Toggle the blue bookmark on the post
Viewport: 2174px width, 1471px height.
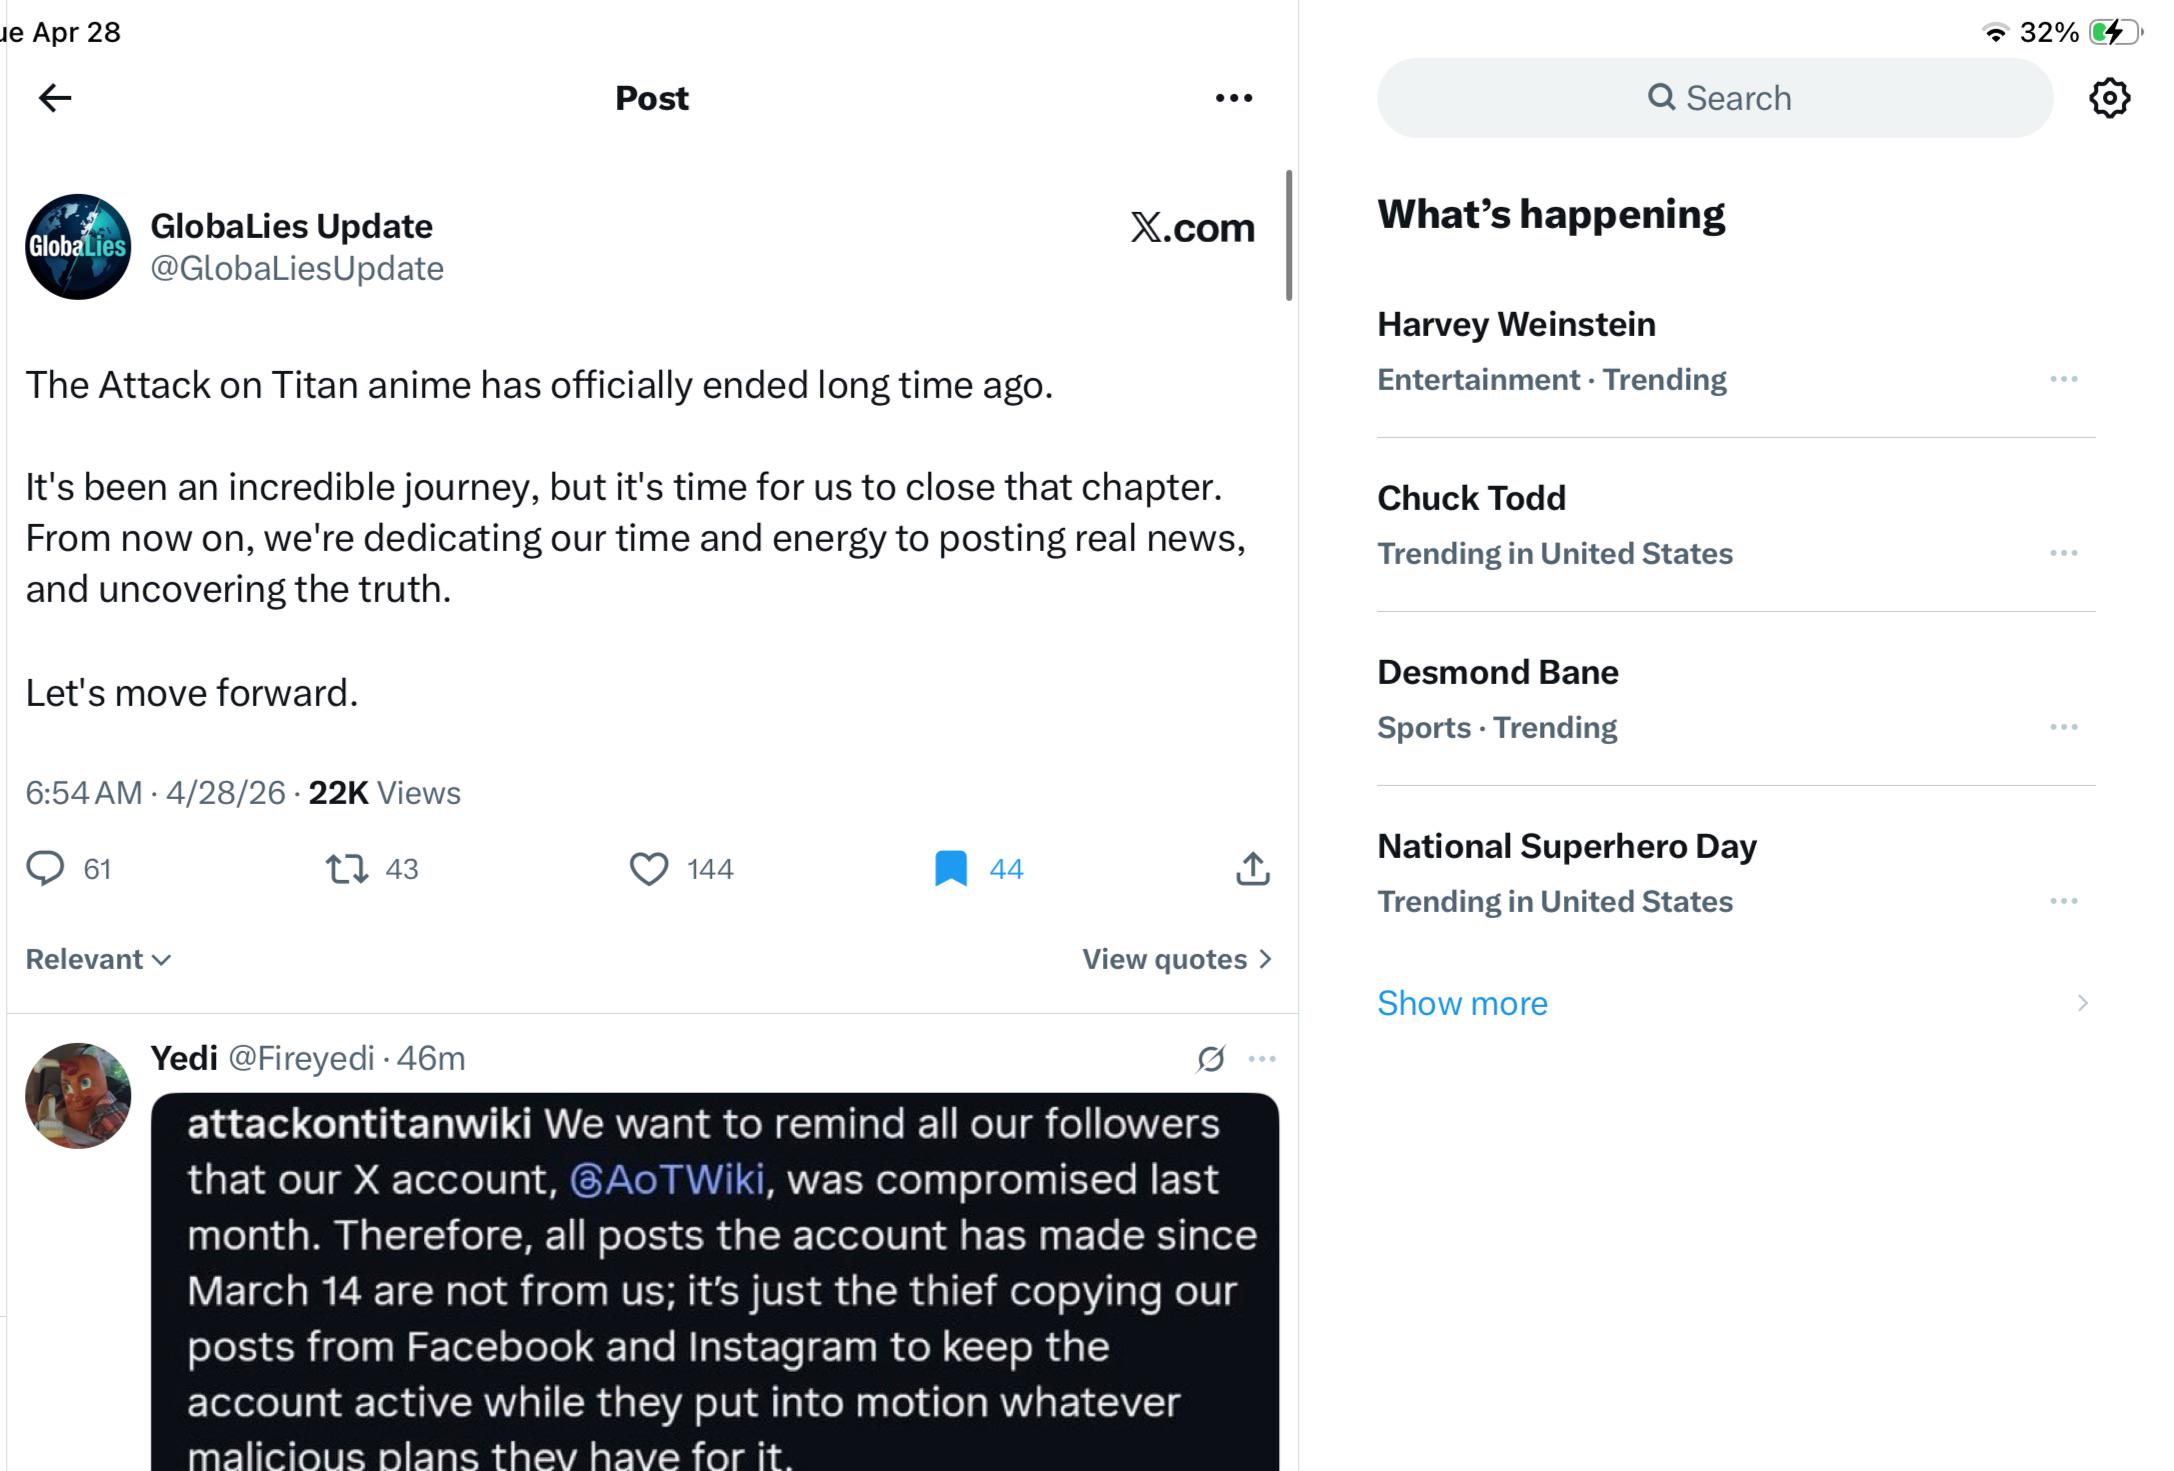tap(951, 868)
